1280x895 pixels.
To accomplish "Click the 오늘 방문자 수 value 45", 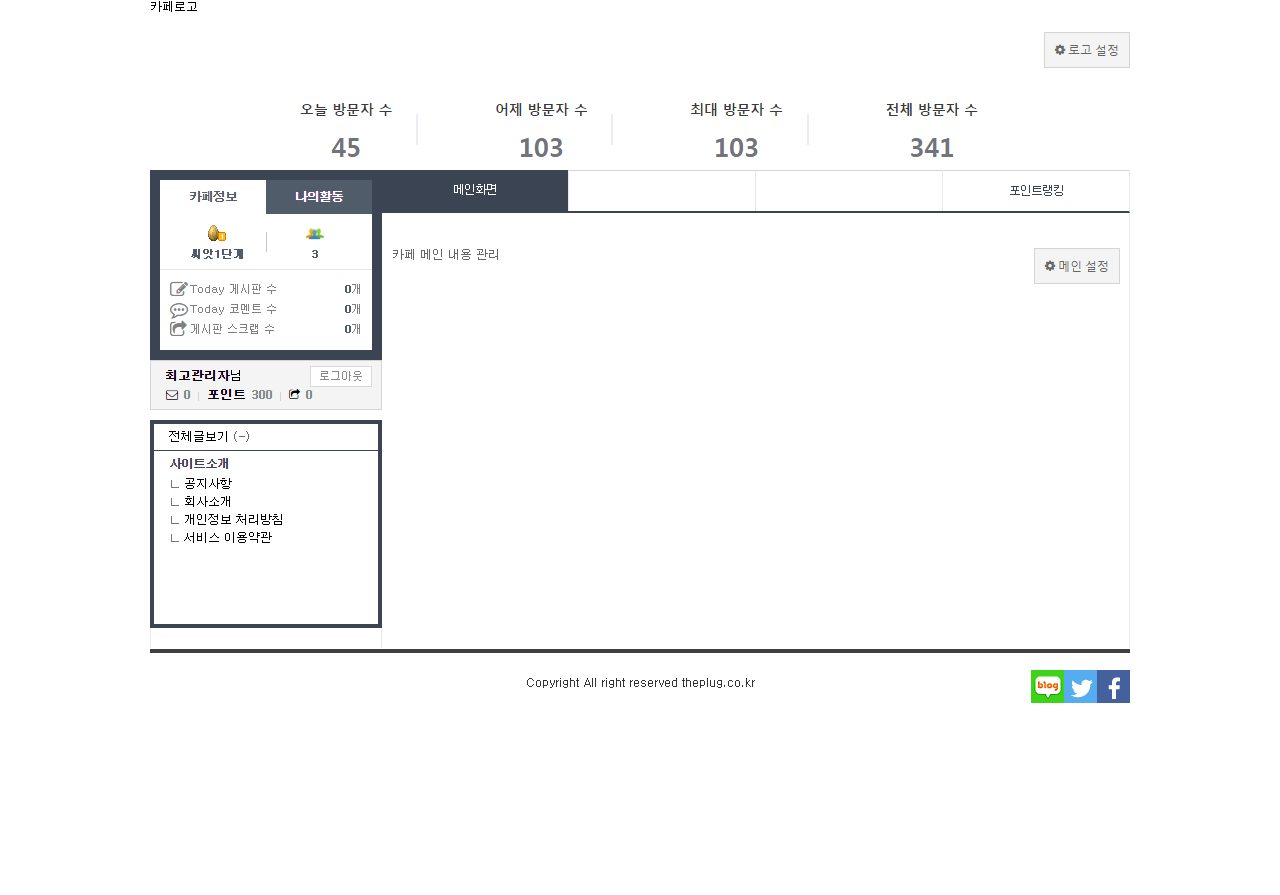I will pos(346,148).
